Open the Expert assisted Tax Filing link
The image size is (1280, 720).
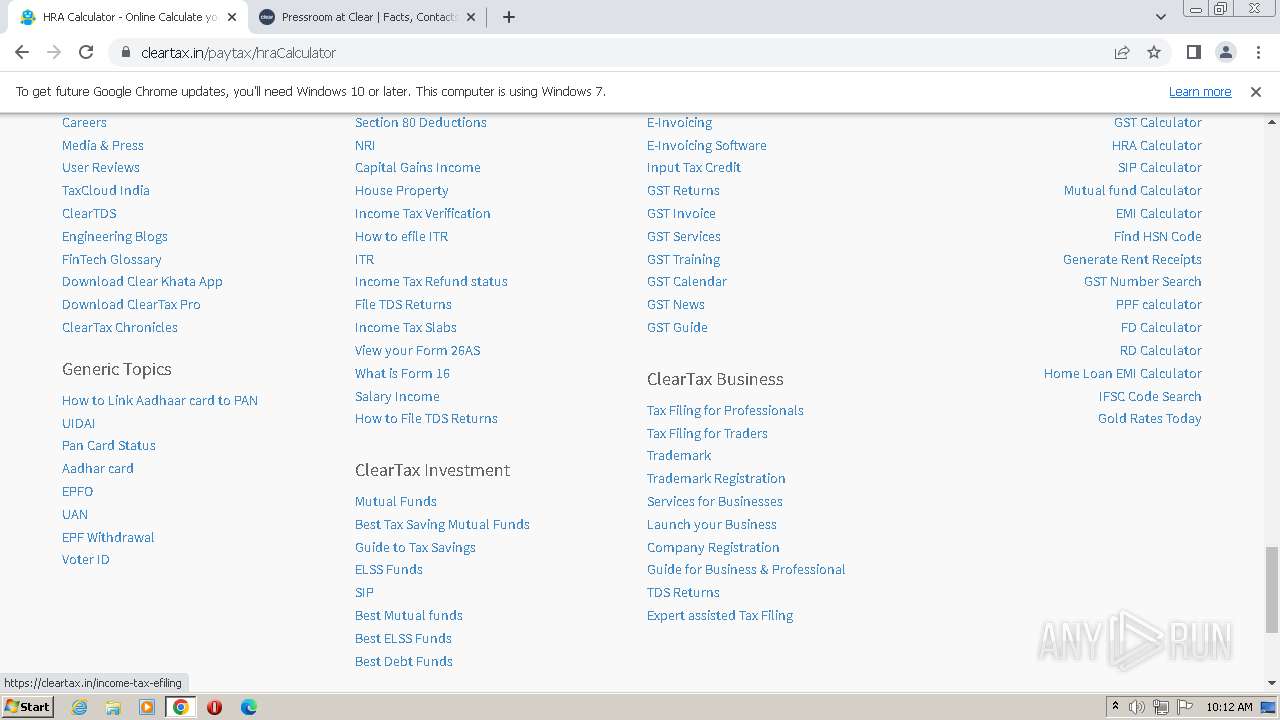(720, 615)
